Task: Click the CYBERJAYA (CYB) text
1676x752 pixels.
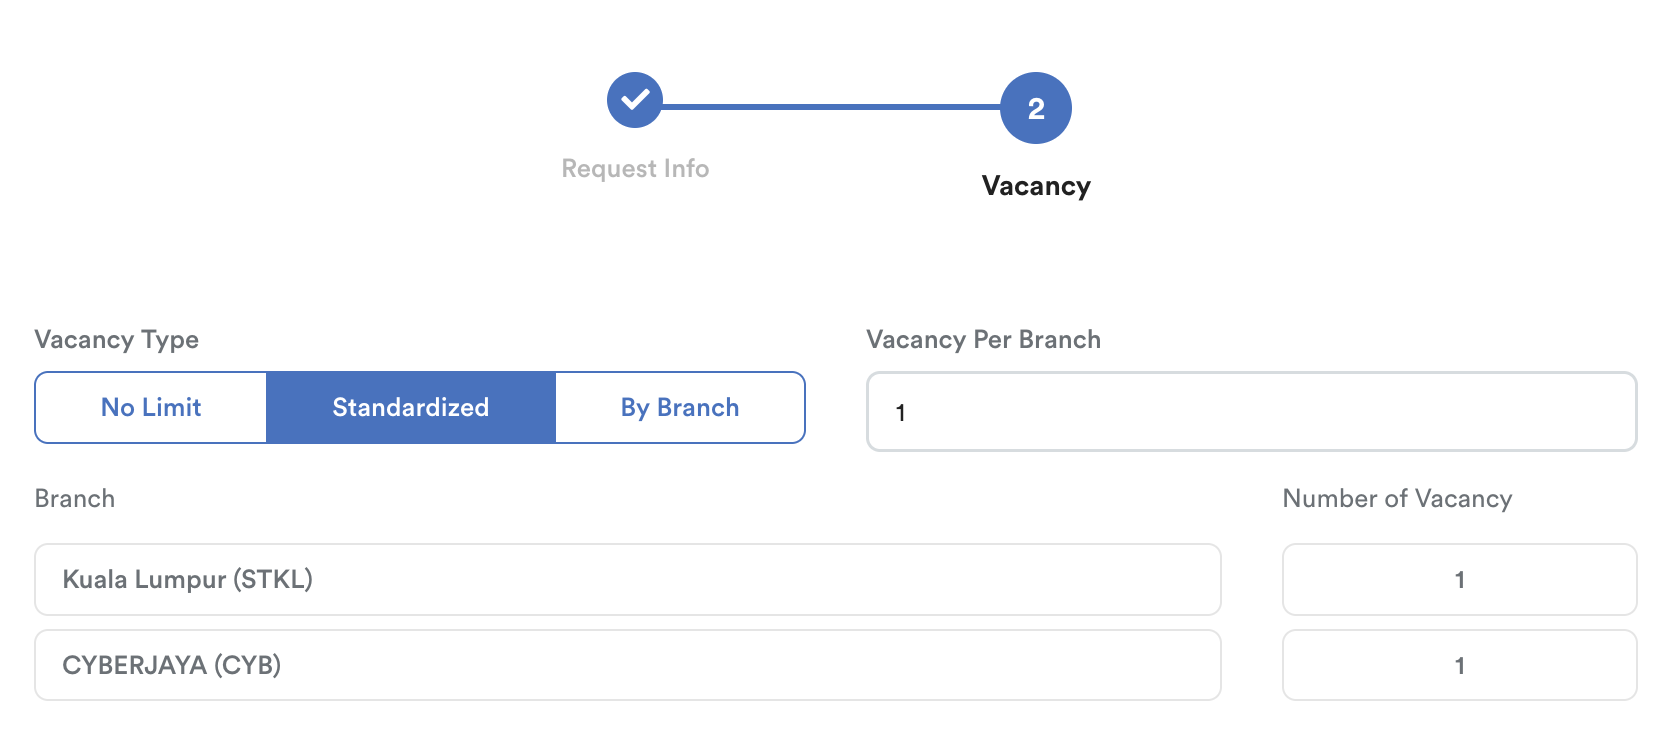Action: (x=172, y=666)
